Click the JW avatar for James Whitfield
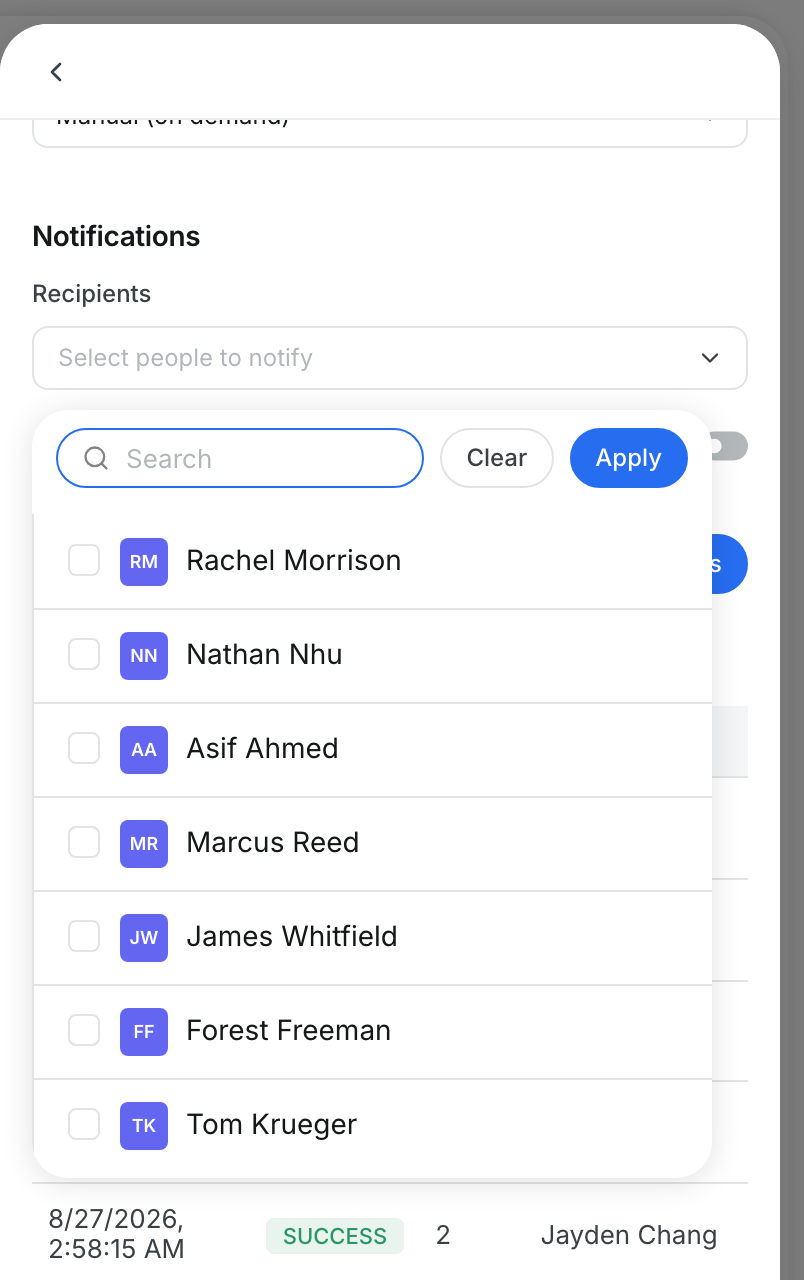 click(x=144, y=938)
